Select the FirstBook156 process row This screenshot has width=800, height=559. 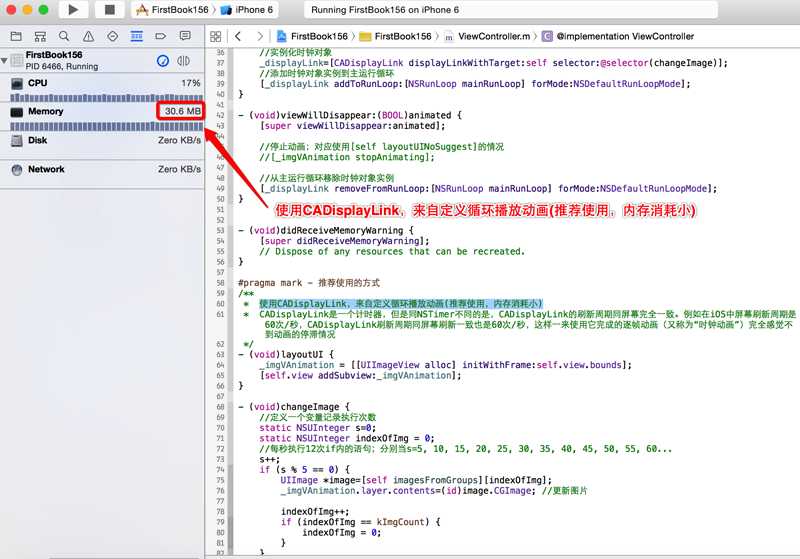click(102, 60)
